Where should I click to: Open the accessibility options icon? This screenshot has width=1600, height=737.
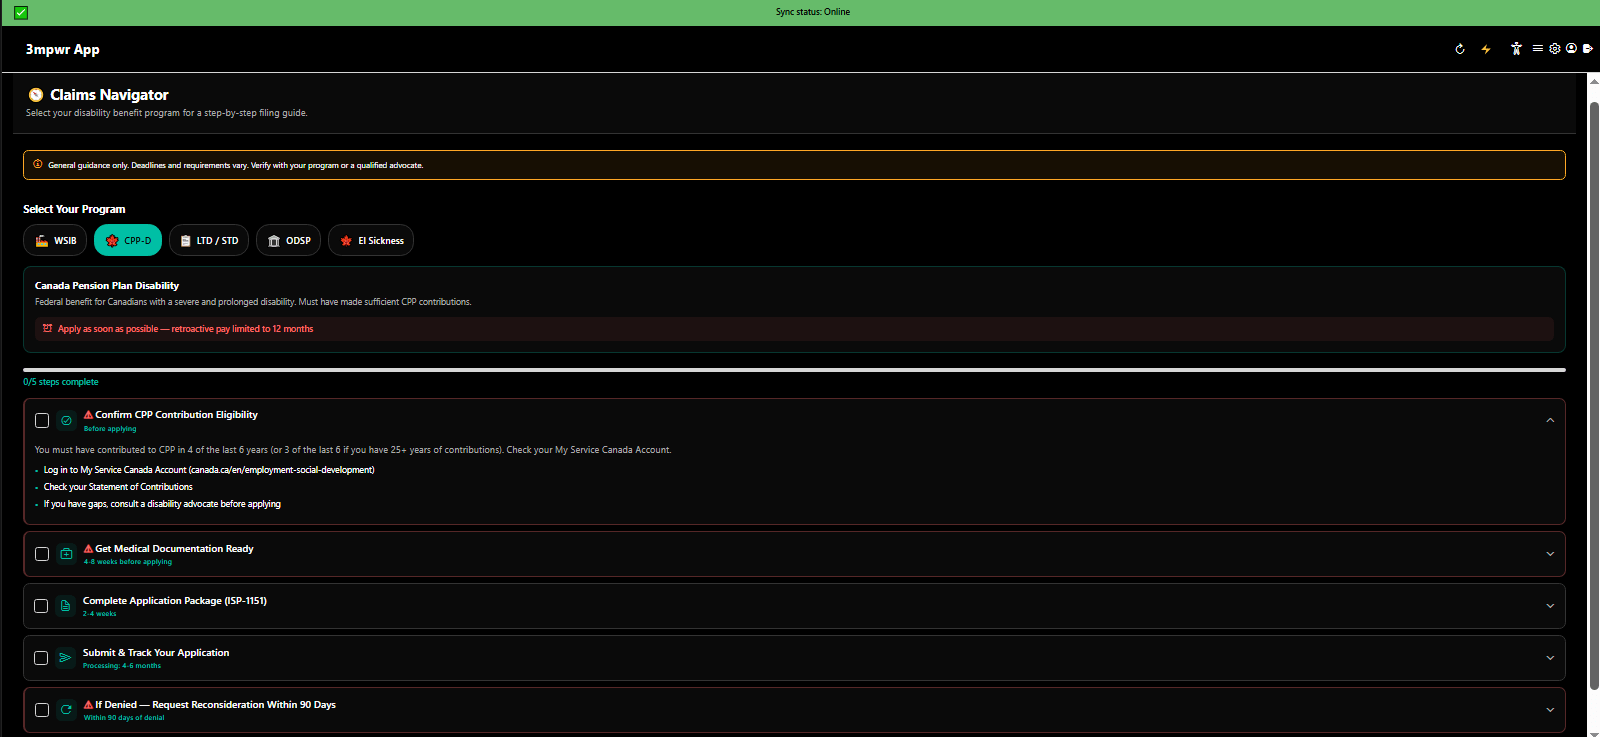click(1516, 49)
